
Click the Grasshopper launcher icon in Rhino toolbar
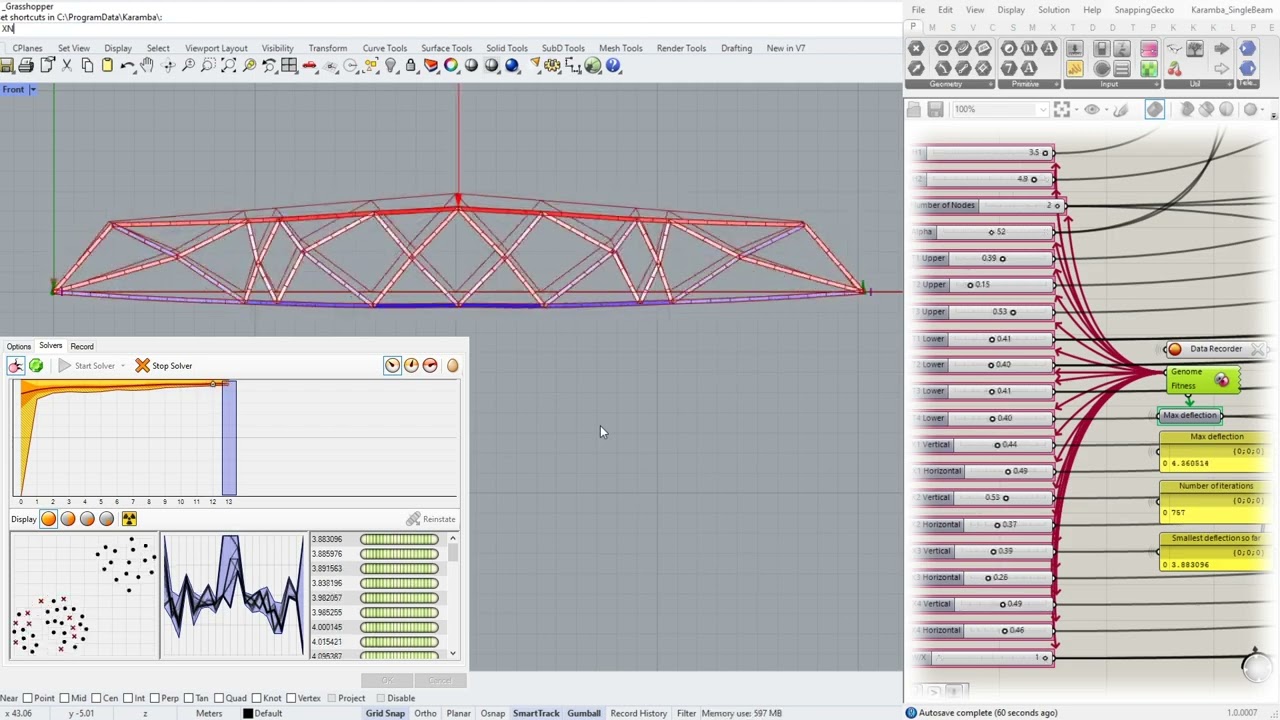(593, 66)
